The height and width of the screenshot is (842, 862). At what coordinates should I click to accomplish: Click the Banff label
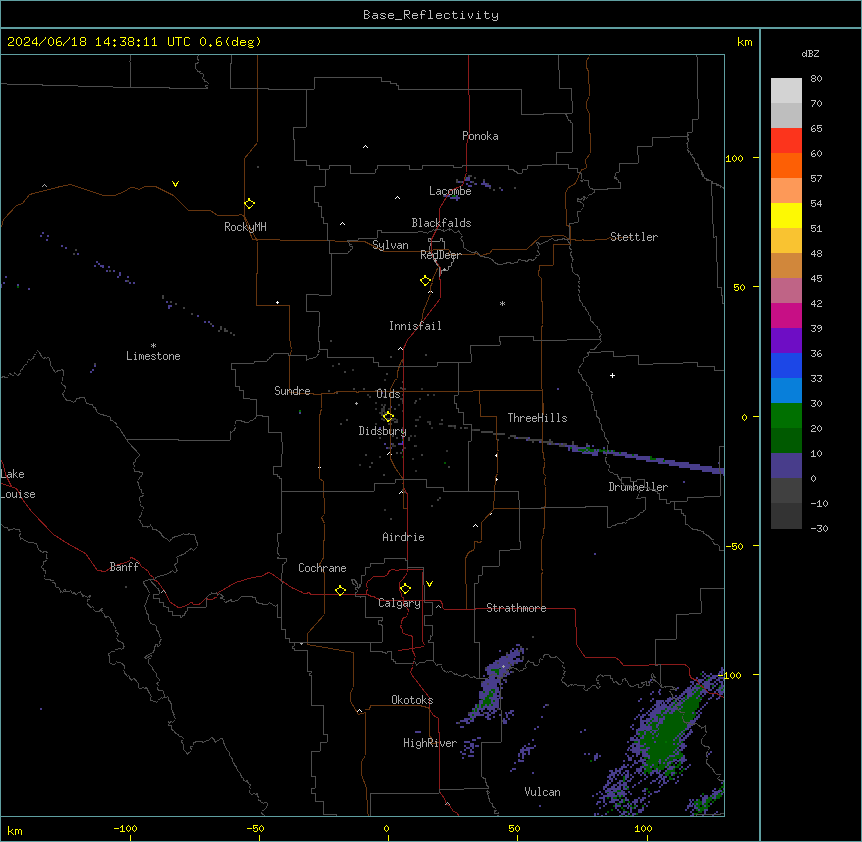point(124,567)
